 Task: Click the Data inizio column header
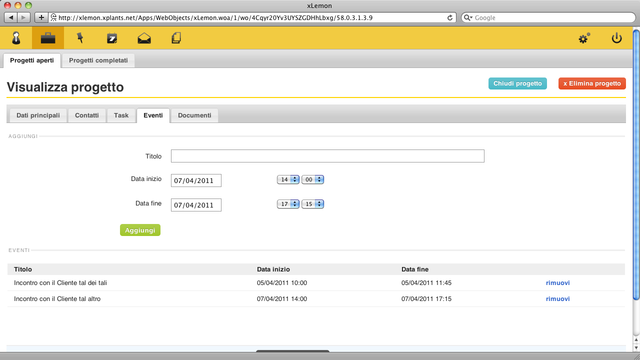273,269
